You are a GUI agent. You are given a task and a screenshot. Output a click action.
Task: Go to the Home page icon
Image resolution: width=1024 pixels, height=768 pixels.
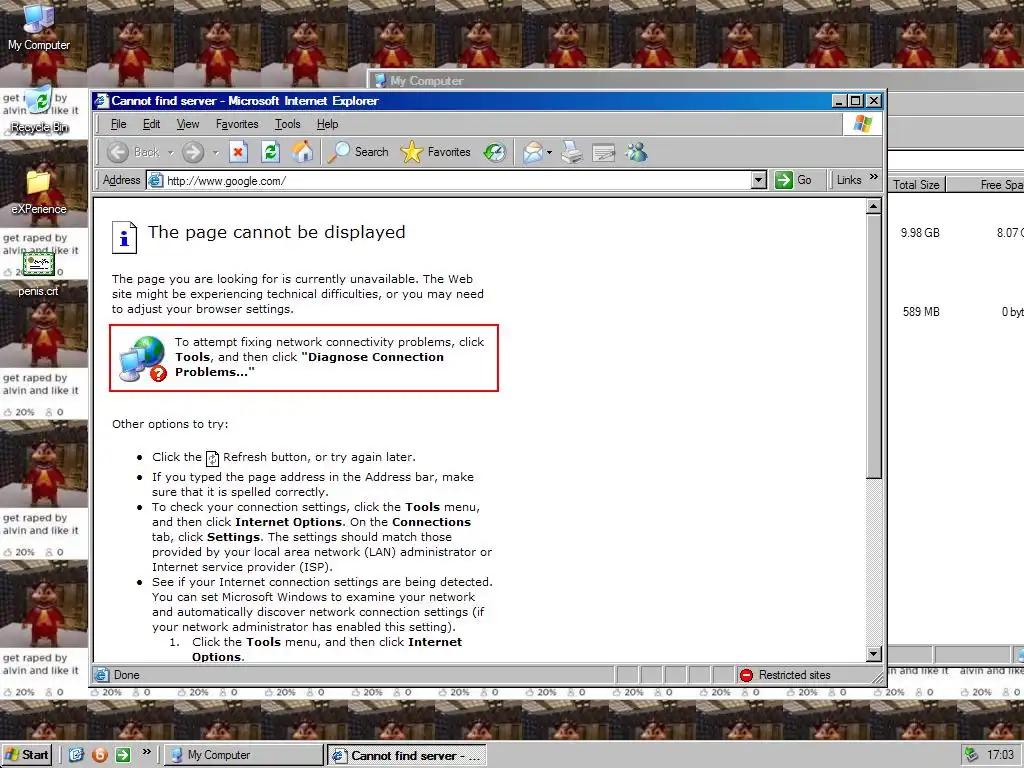(x=302, y=152)
